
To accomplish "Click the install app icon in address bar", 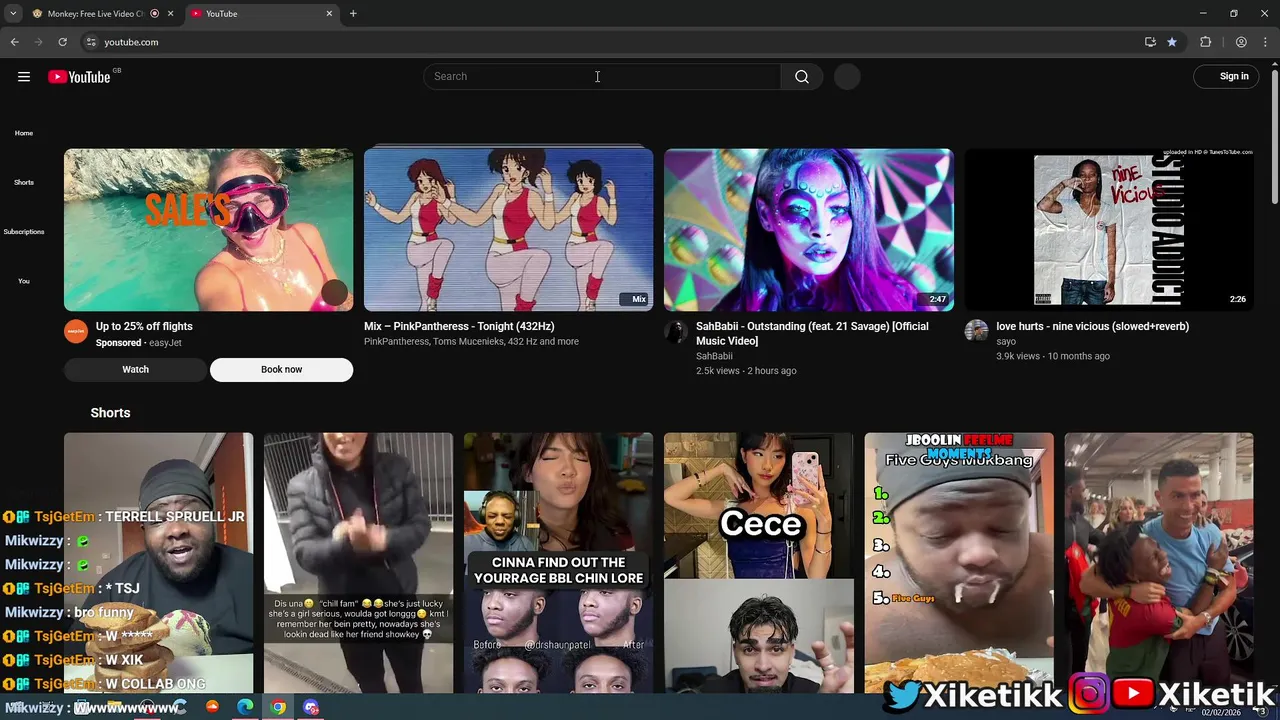I will pyautogui.click(x=1150, y=42).
